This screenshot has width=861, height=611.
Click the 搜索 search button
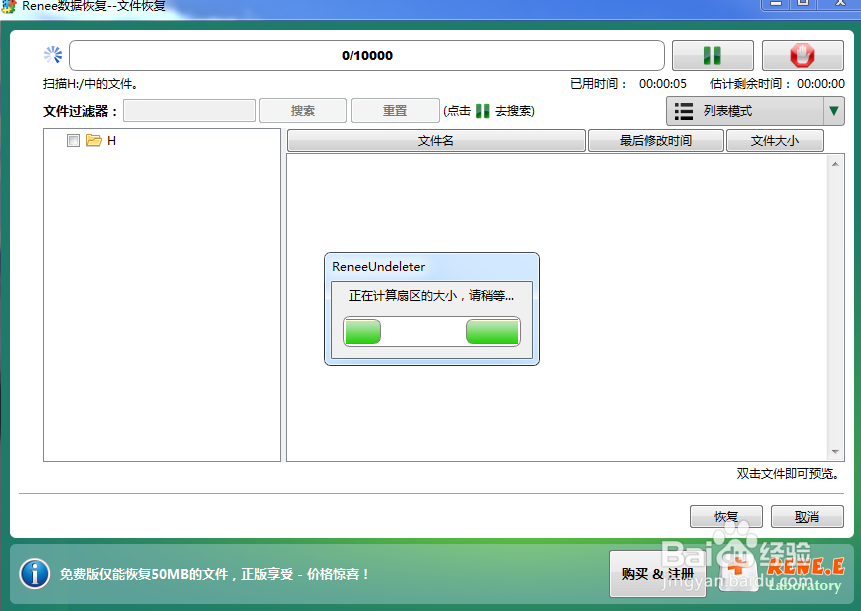click(303, 111)
